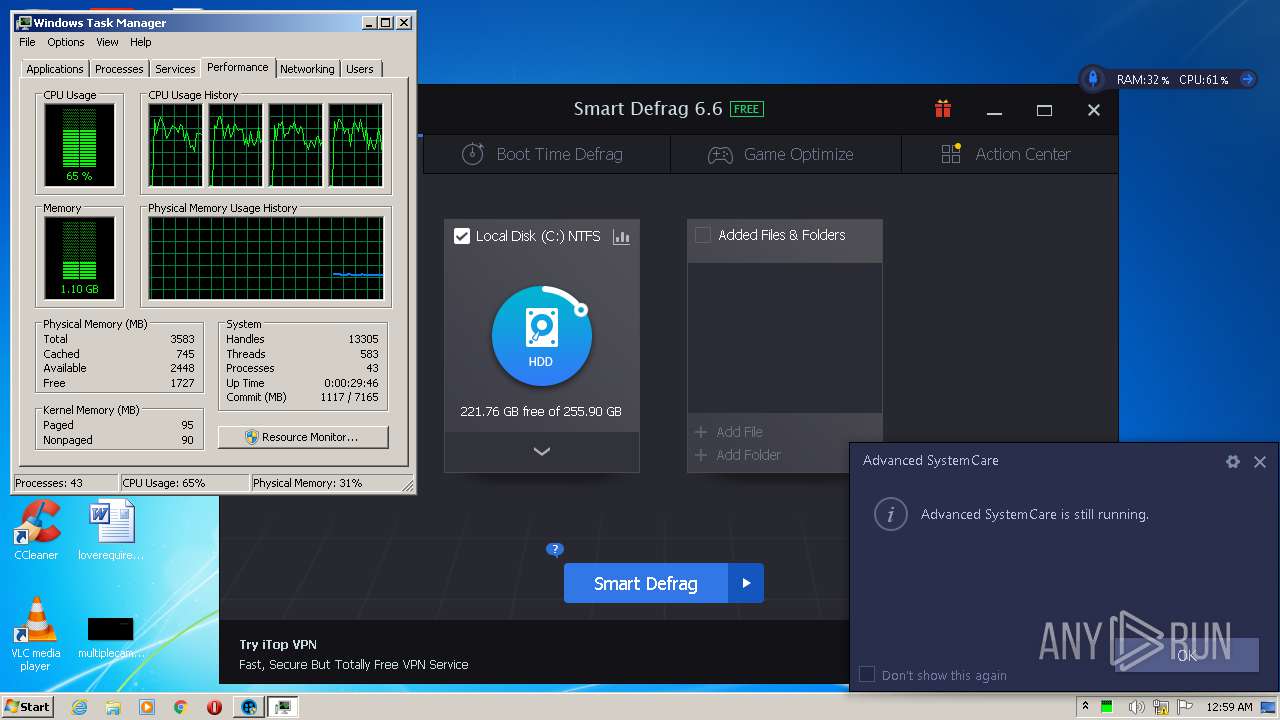Open CCleaner desktop shortcut
The image size is (1280, 720).
36,531
